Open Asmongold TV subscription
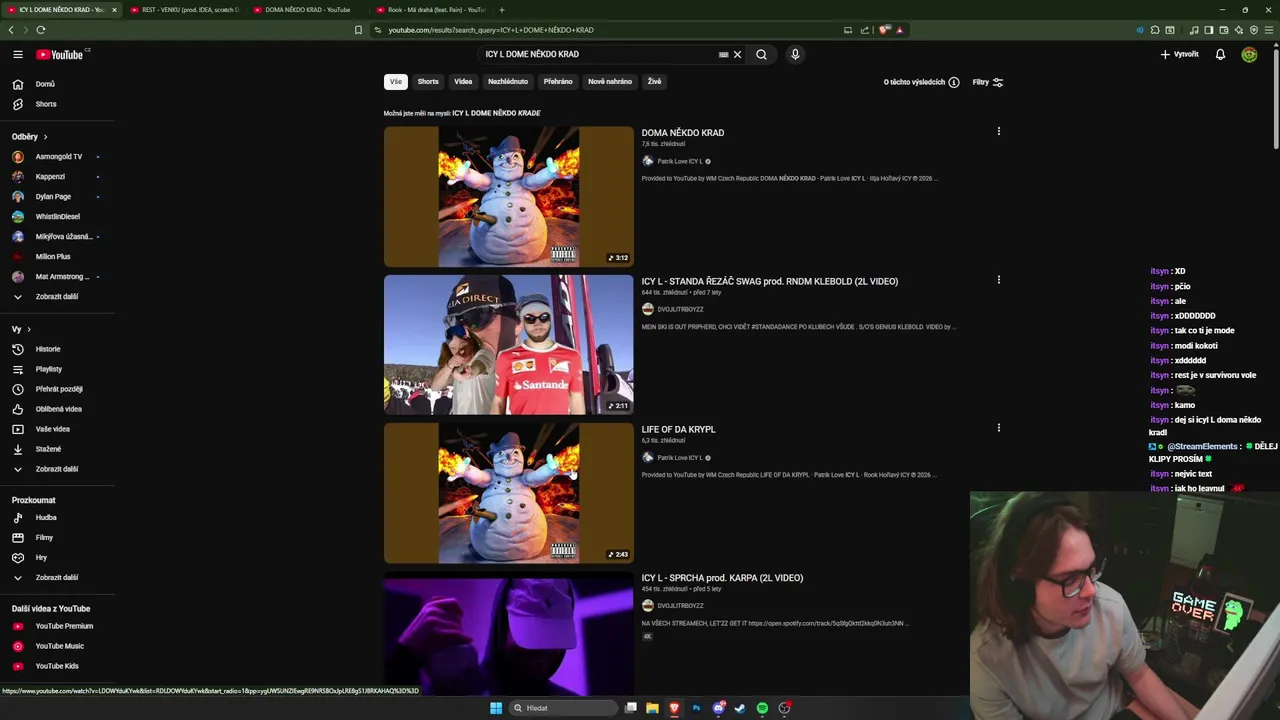The height and width of the screenshot is (720, 1280). click(58, 157)
